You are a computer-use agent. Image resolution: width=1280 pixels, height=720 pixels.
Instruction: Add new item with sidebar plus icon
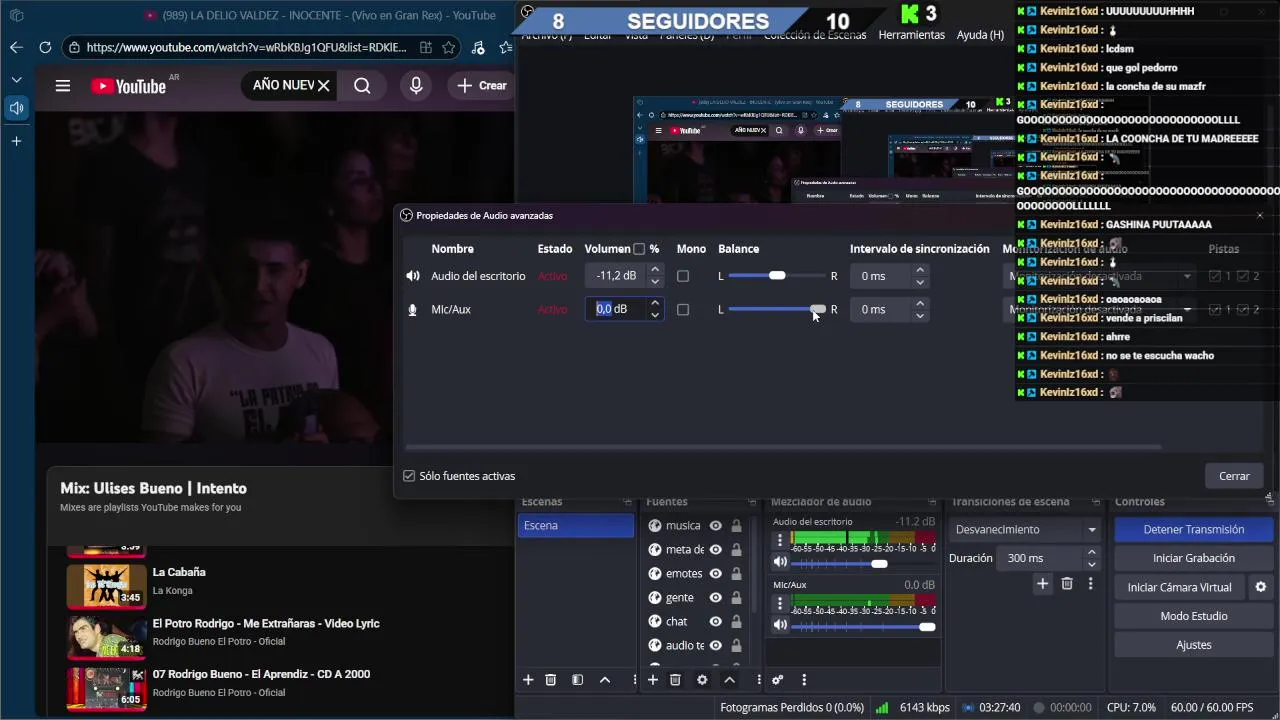(x=16, y=141)
